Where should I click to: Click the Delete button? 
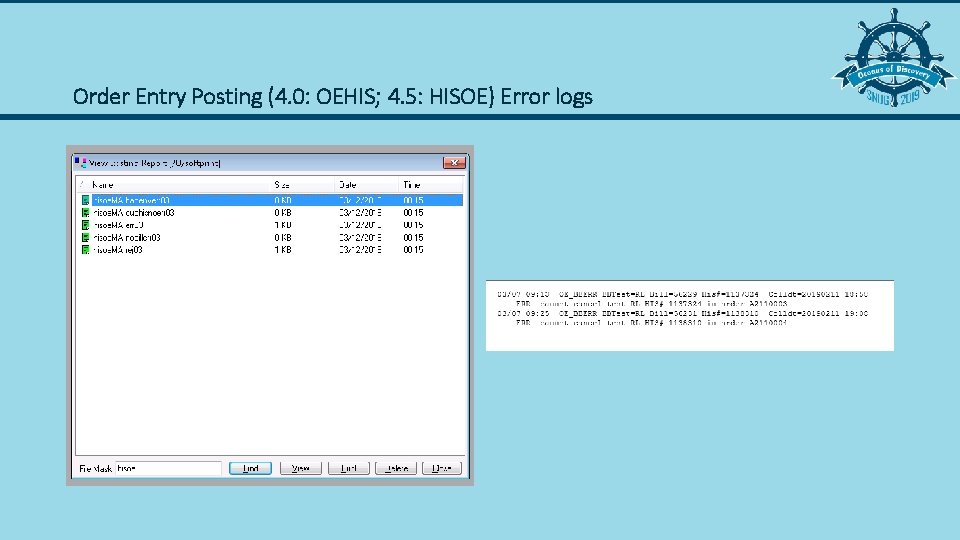pyautogui.click(x=396, y=468)
